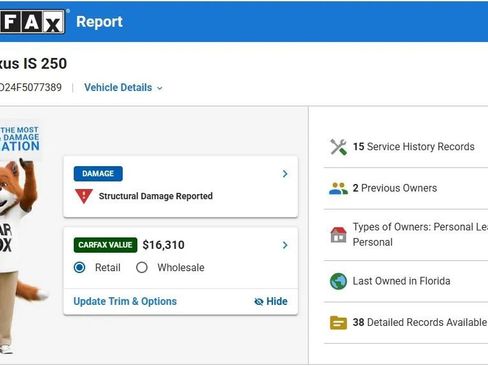Click the CARFAX logo in header
Screen dimensions: 488x366
pos(32,22)
